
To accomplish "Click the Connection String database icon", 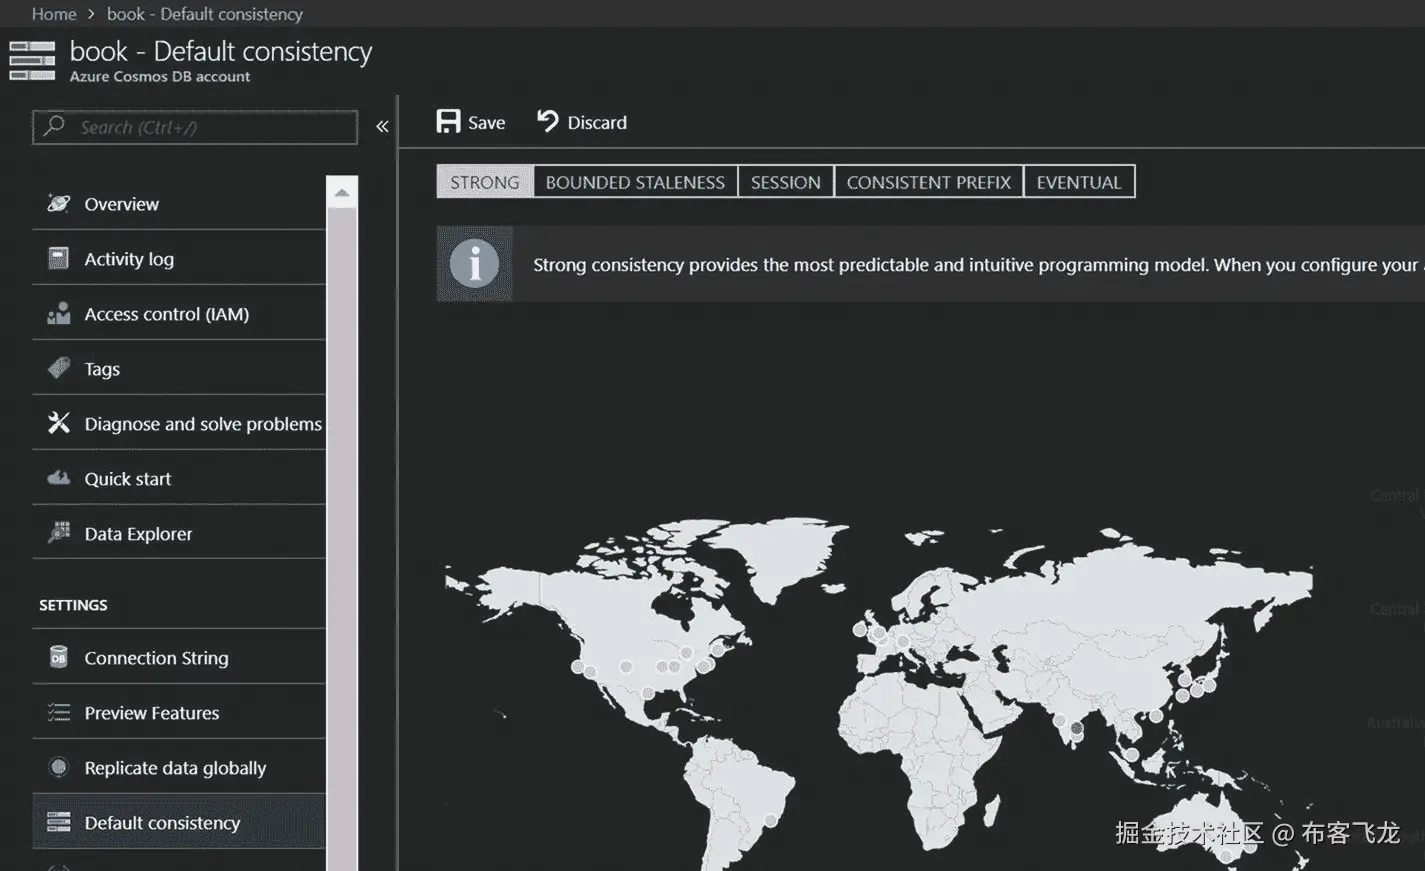I will click(x=59, y=657).
